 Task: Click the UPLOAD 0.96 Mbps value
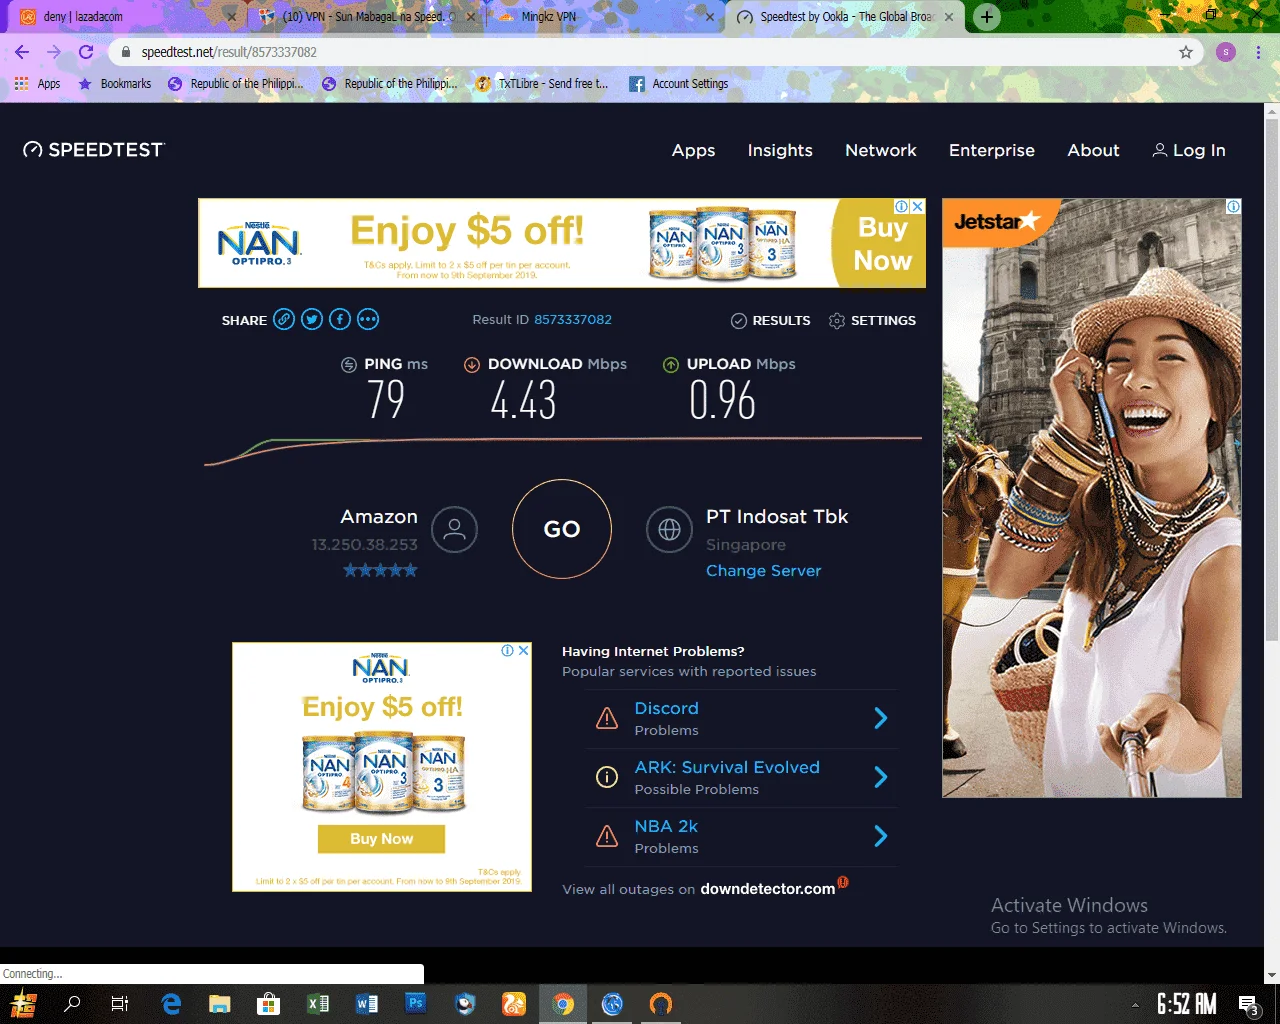[722, 400]
